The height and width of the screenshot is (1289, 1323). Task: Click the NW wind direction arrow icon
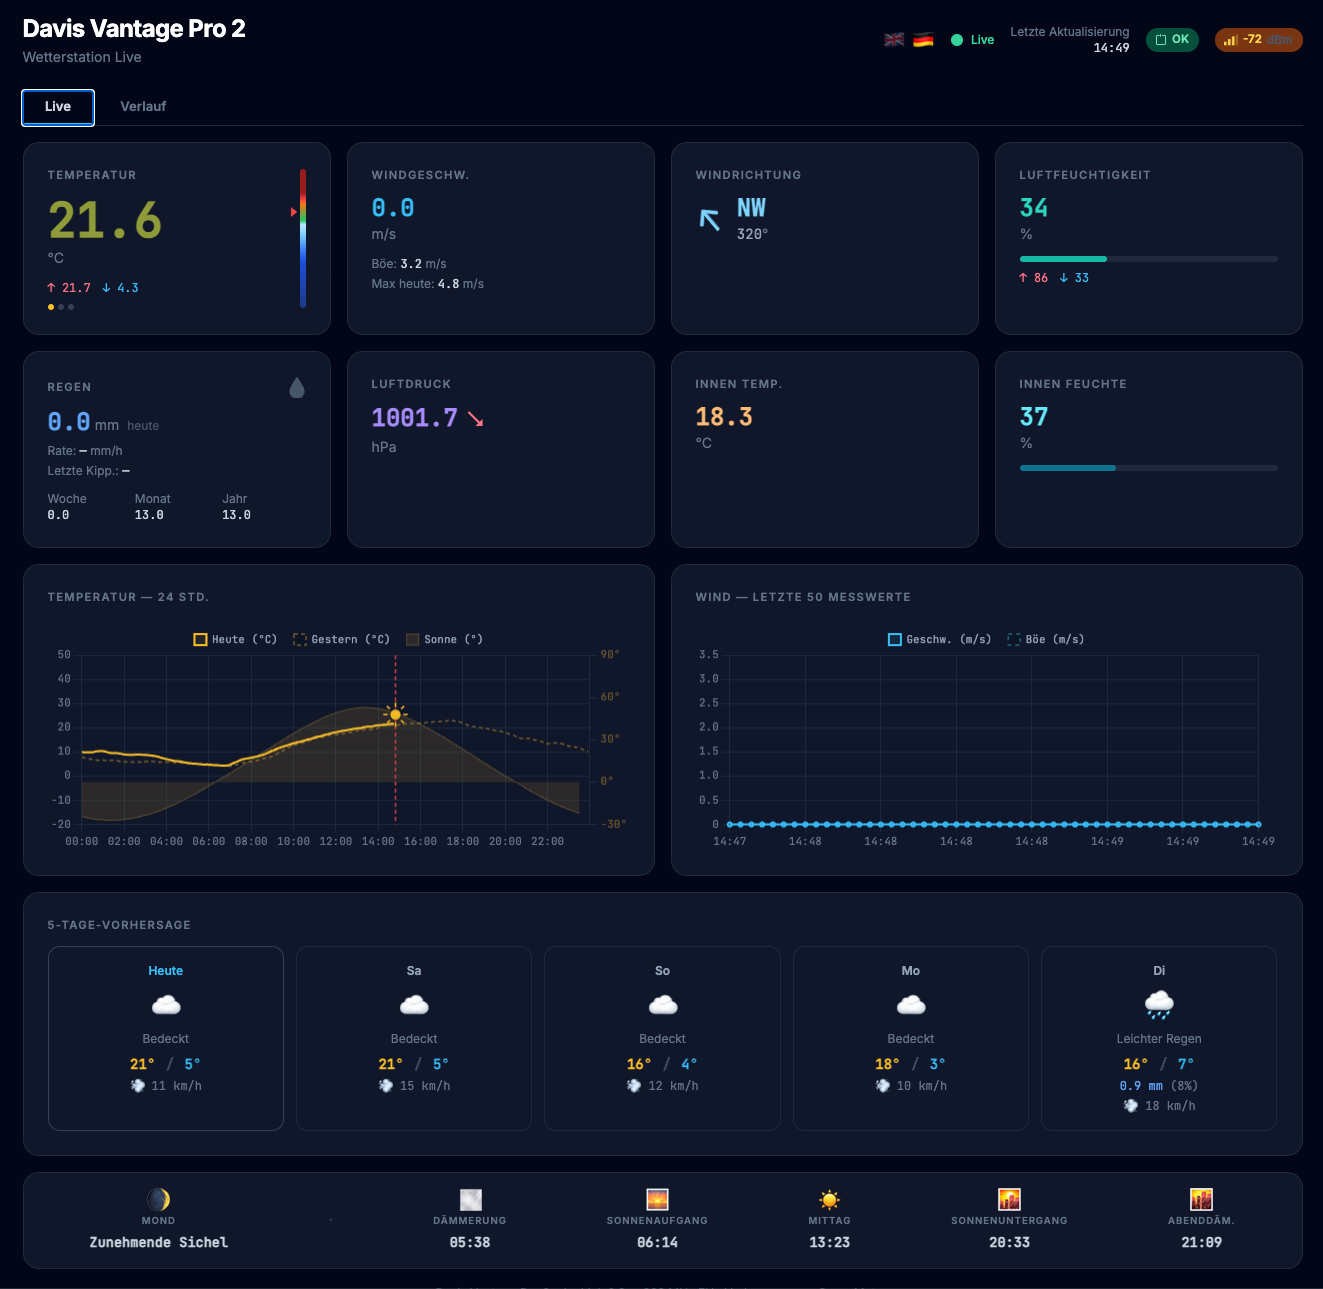710,219
